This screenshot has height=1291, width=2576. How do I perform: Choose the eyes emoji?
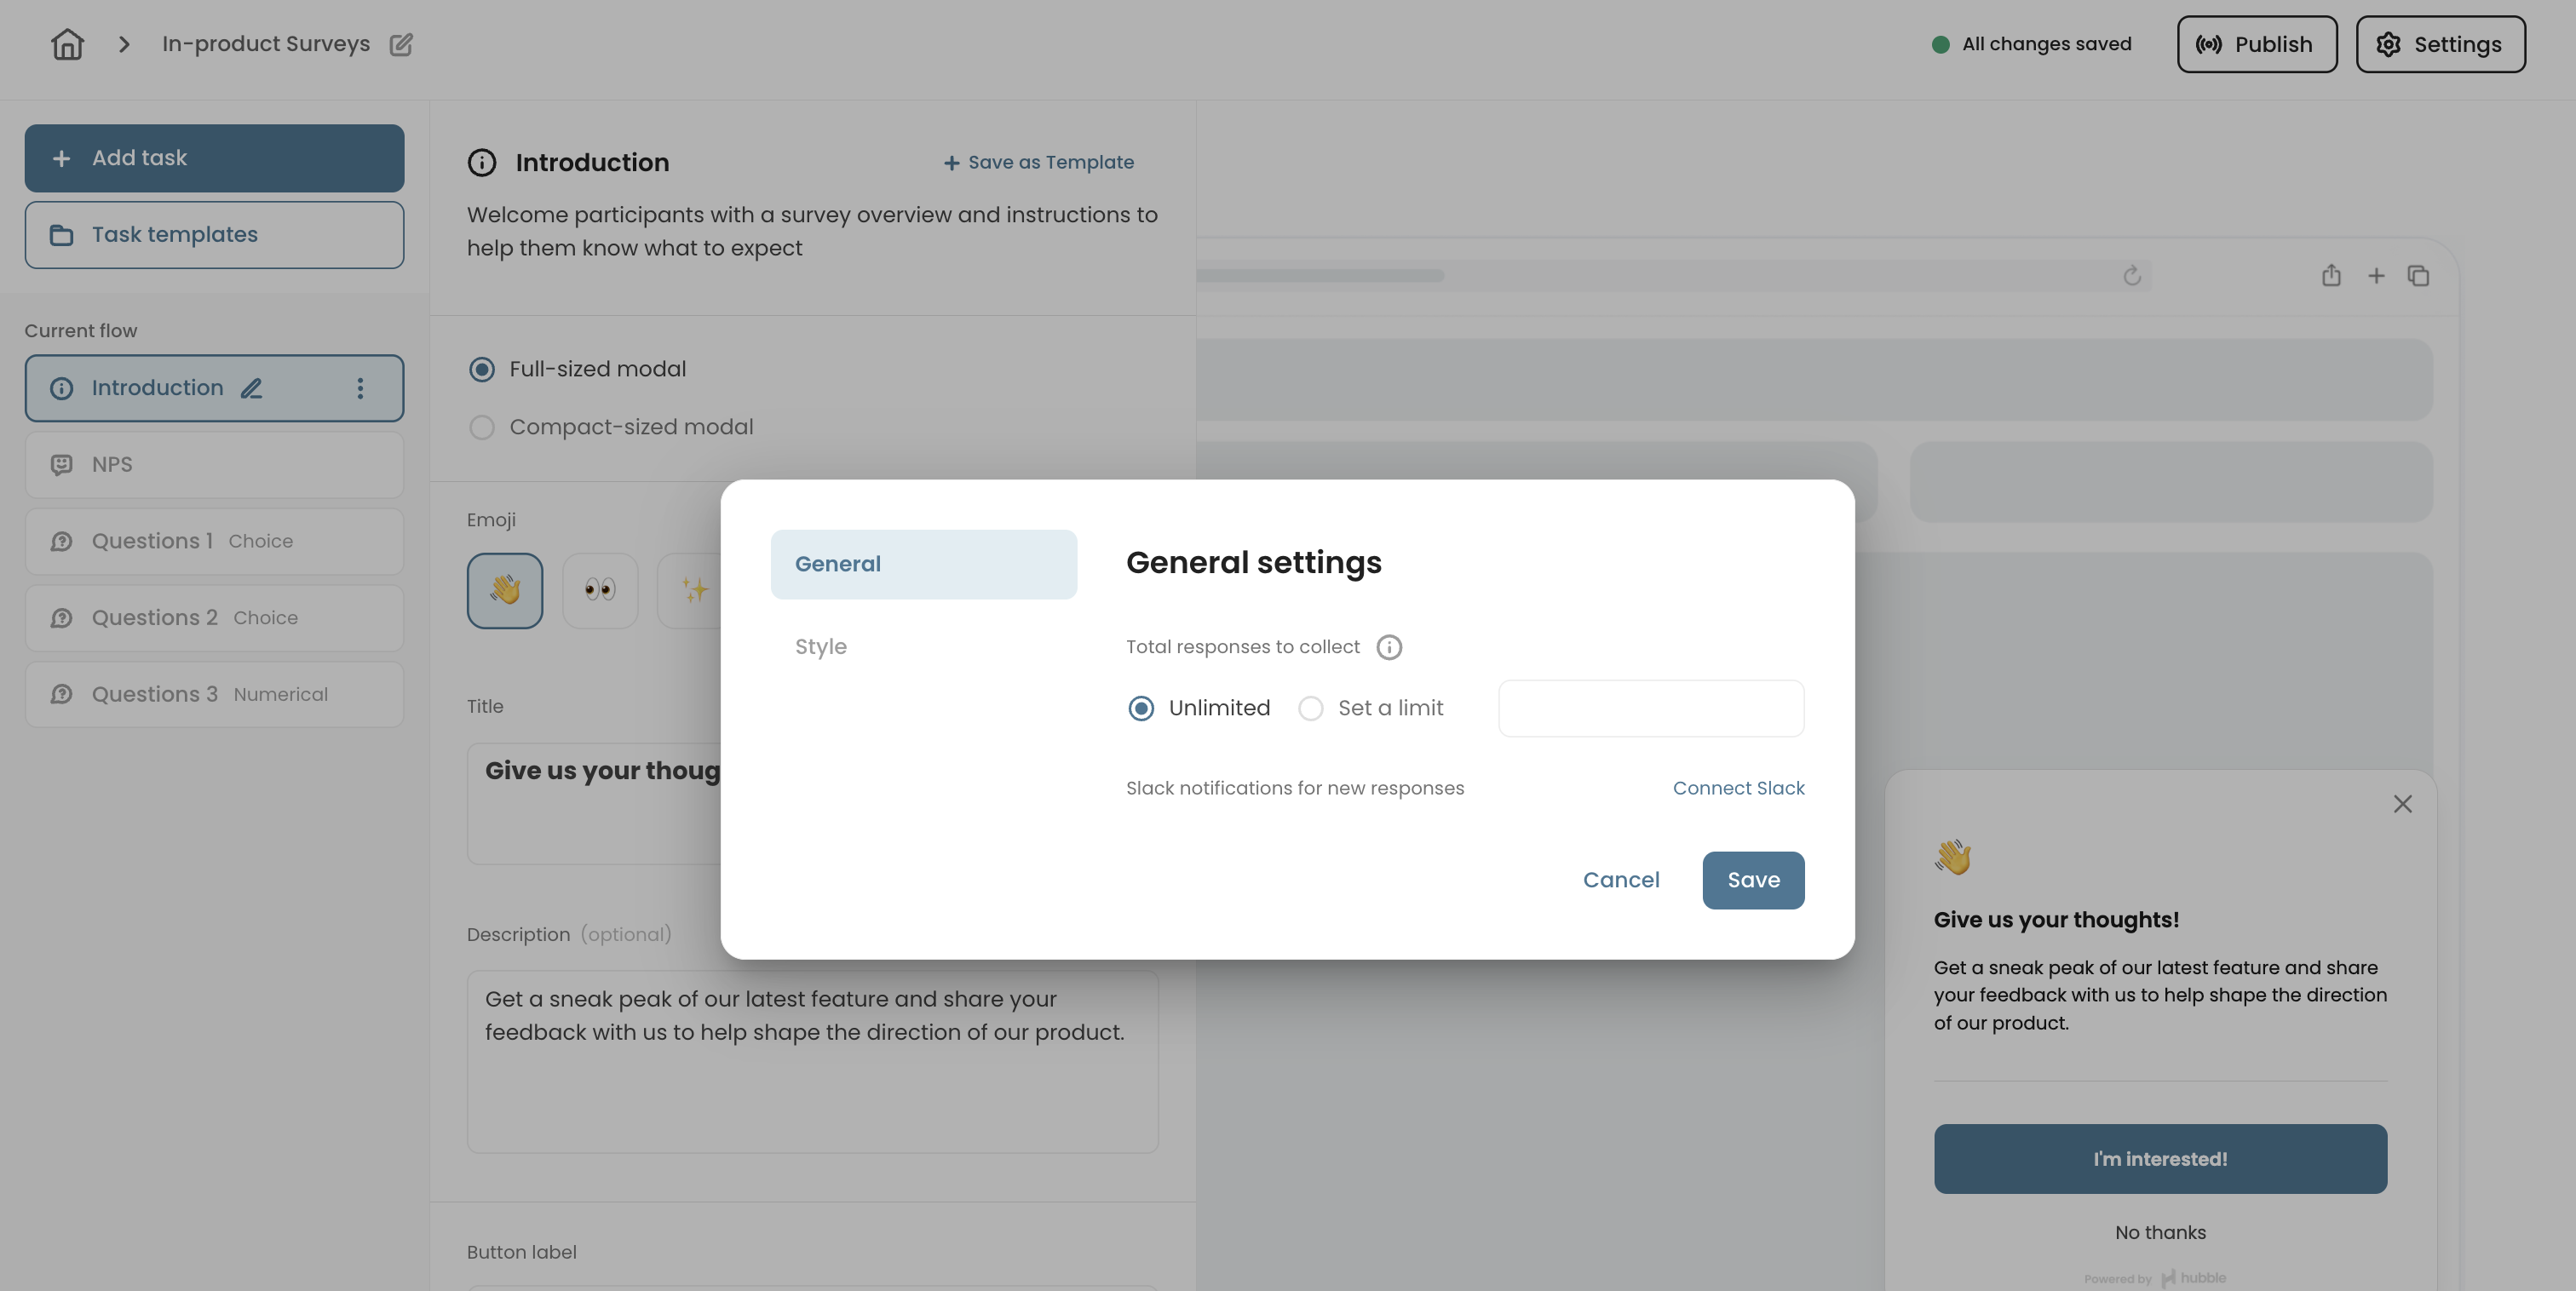[600, 590]
